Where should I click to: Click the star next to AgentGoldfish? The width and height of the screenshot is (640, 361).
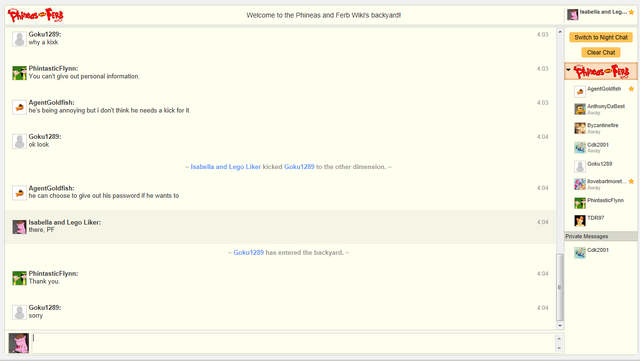[631, 89]
